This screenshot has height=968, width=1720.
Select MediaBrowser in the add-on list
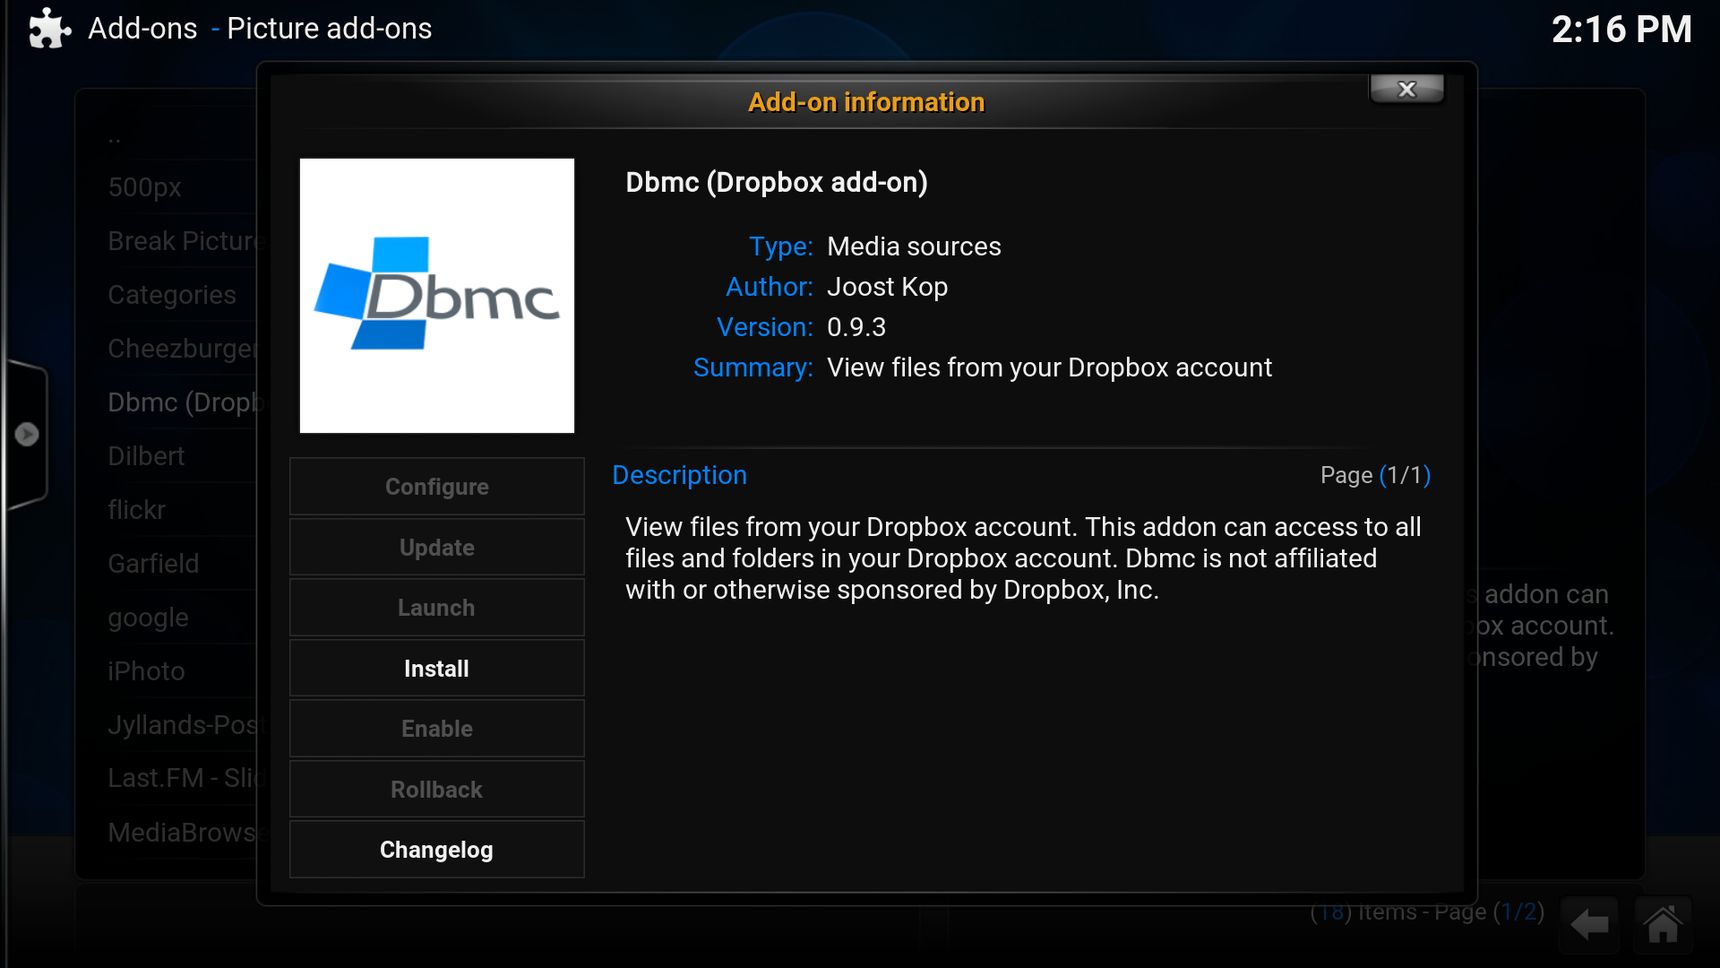(x=183, y=833)
